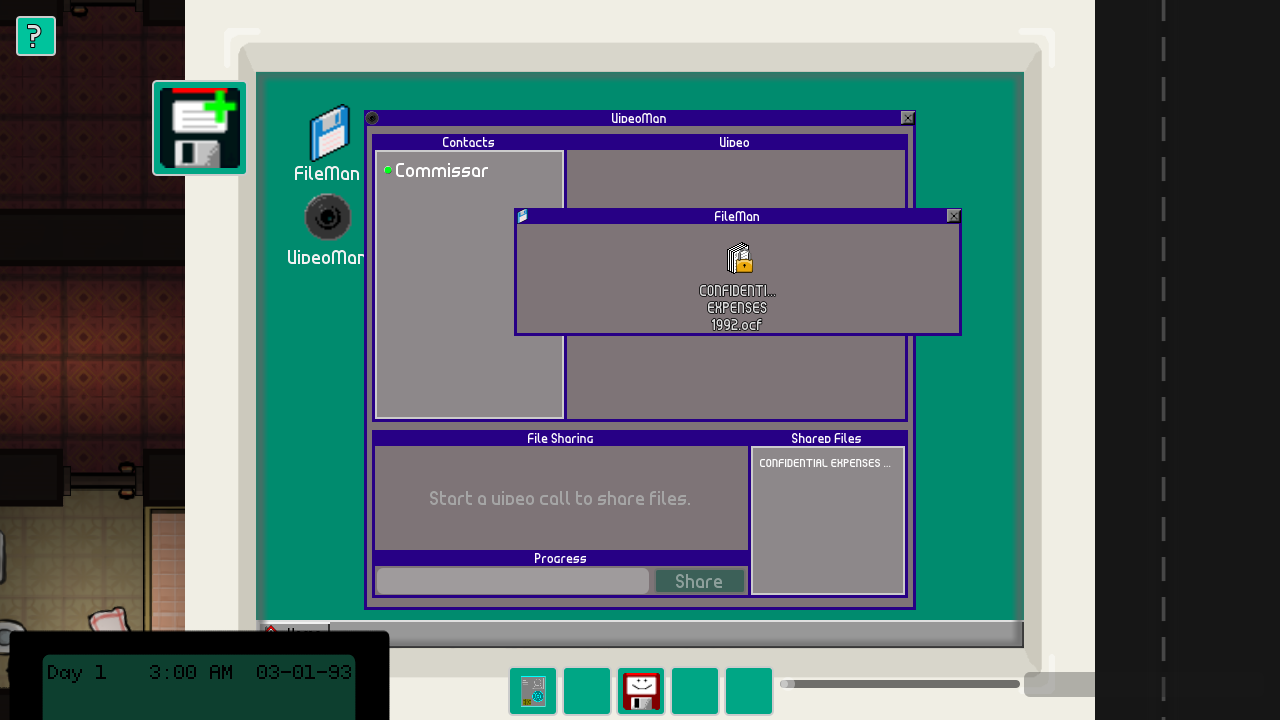The image size is (1280, 720).
Task: Open the question mark help icon
Action: (35, 36)
